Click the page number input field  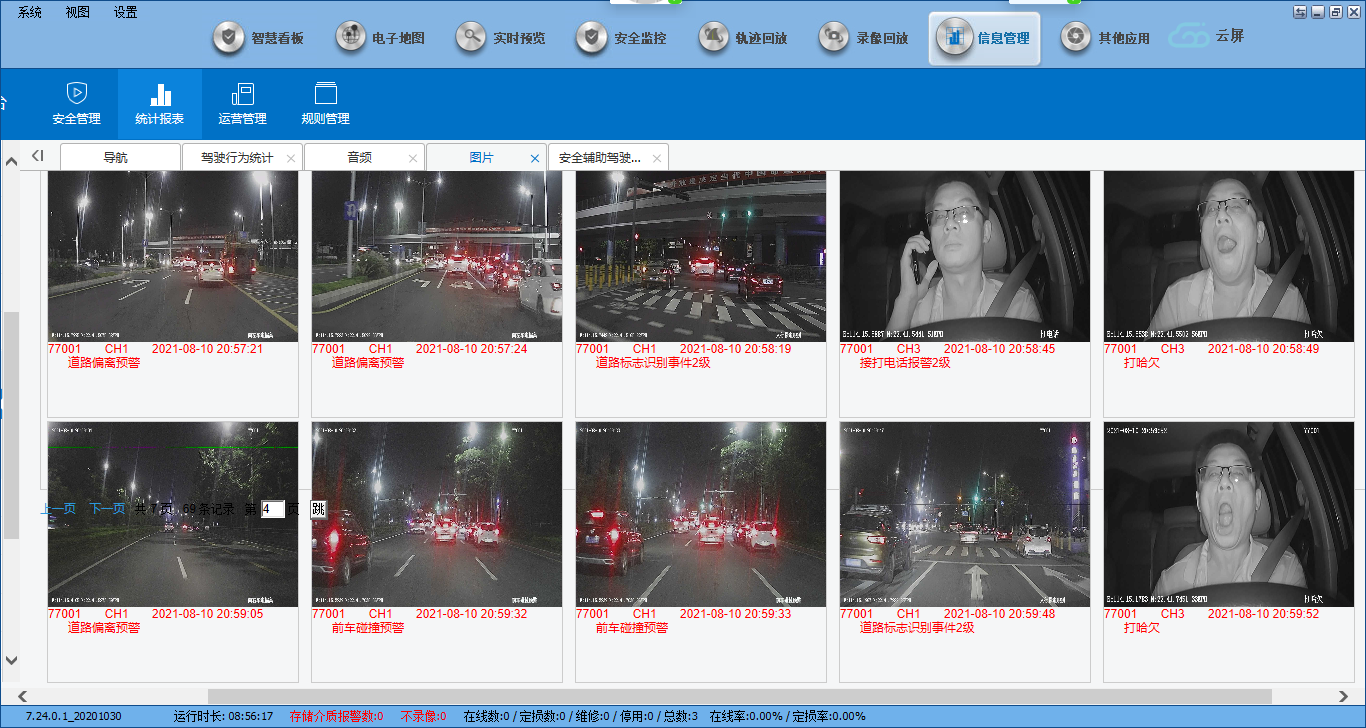point(273,509)
